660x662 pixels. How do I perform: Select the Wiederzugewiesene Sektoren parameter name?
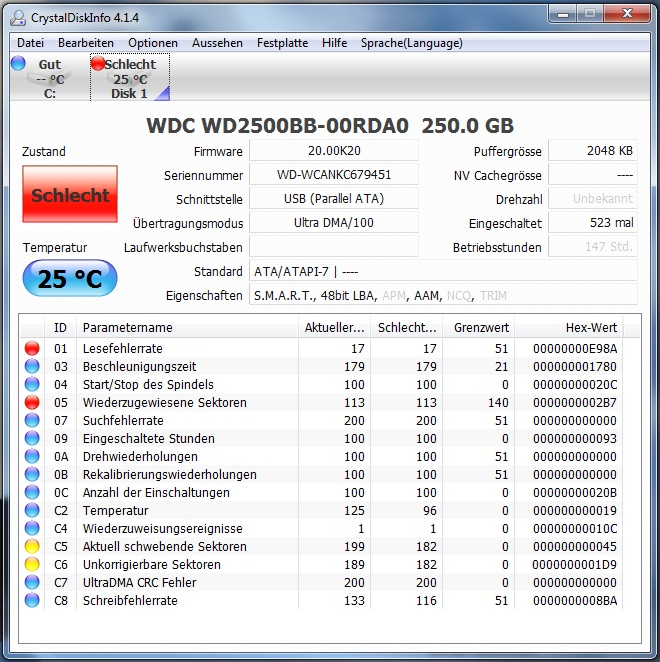point(165,402)
